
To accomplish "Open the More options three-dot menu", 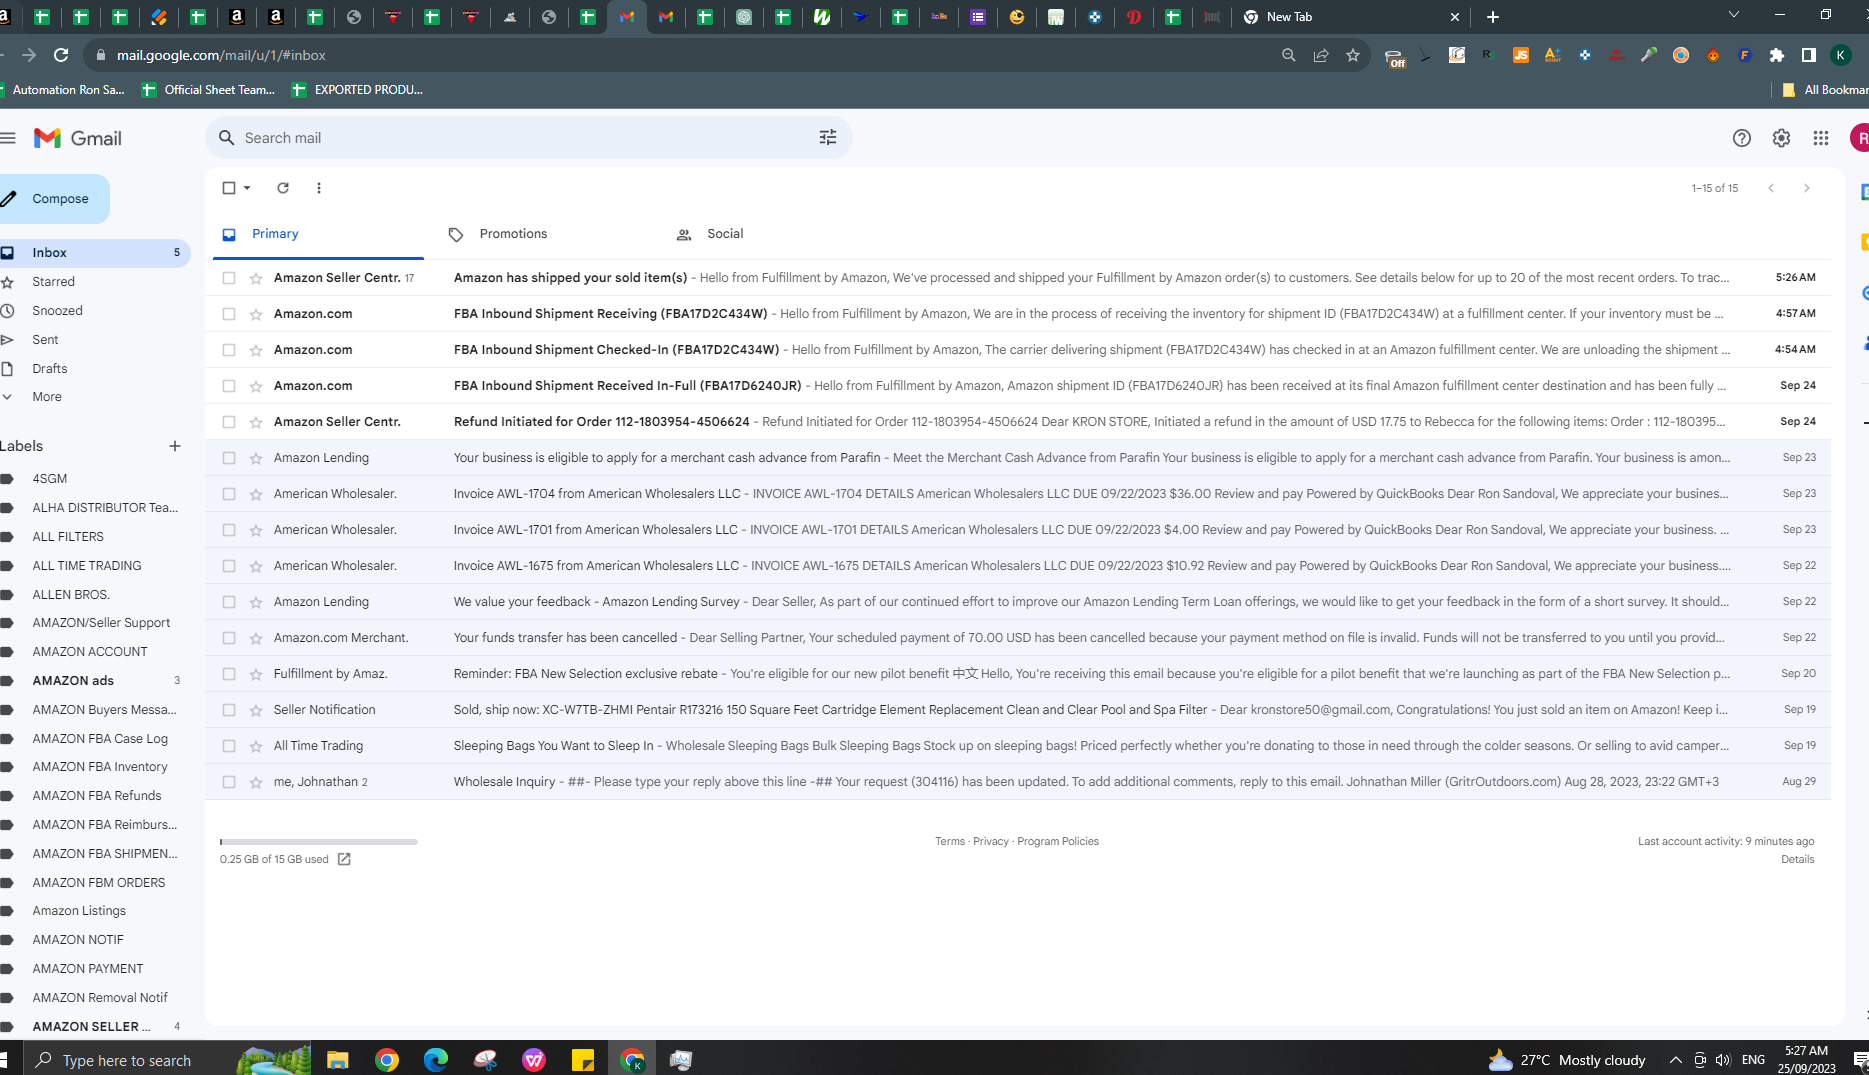I will tap(319, 188).
